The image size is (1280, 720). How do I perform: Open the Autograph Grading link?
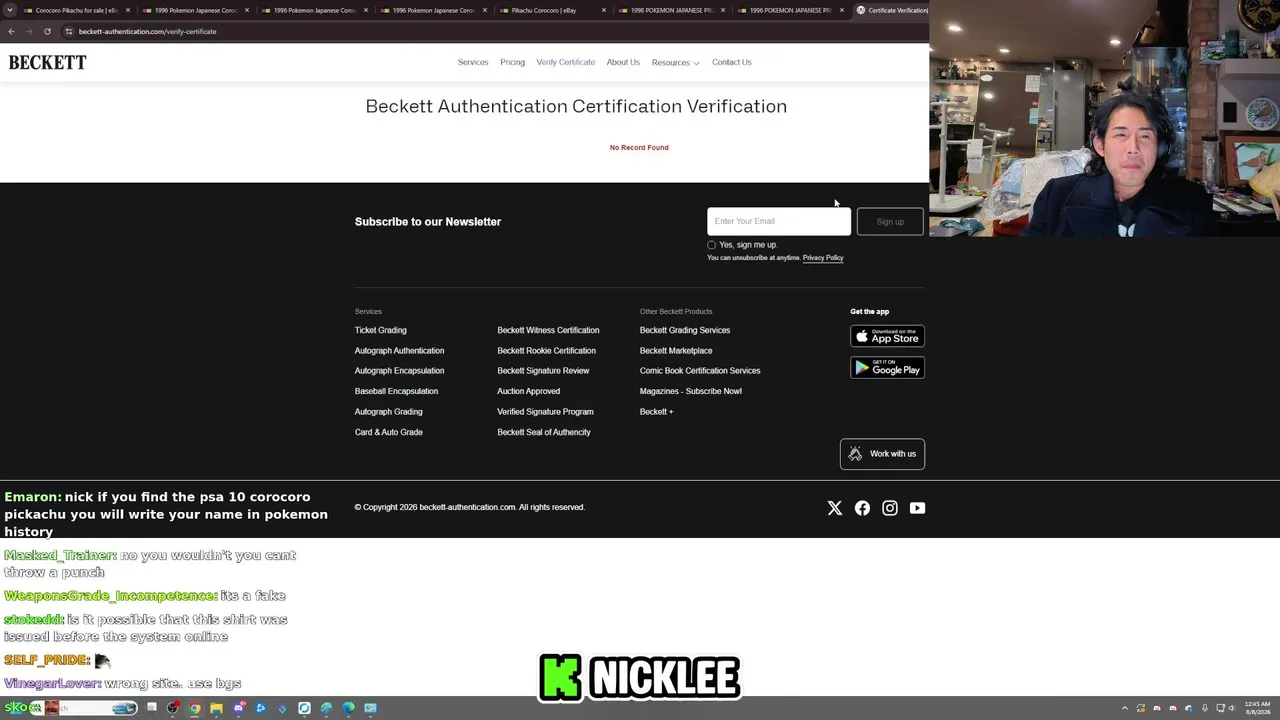[x=388, y=412]
